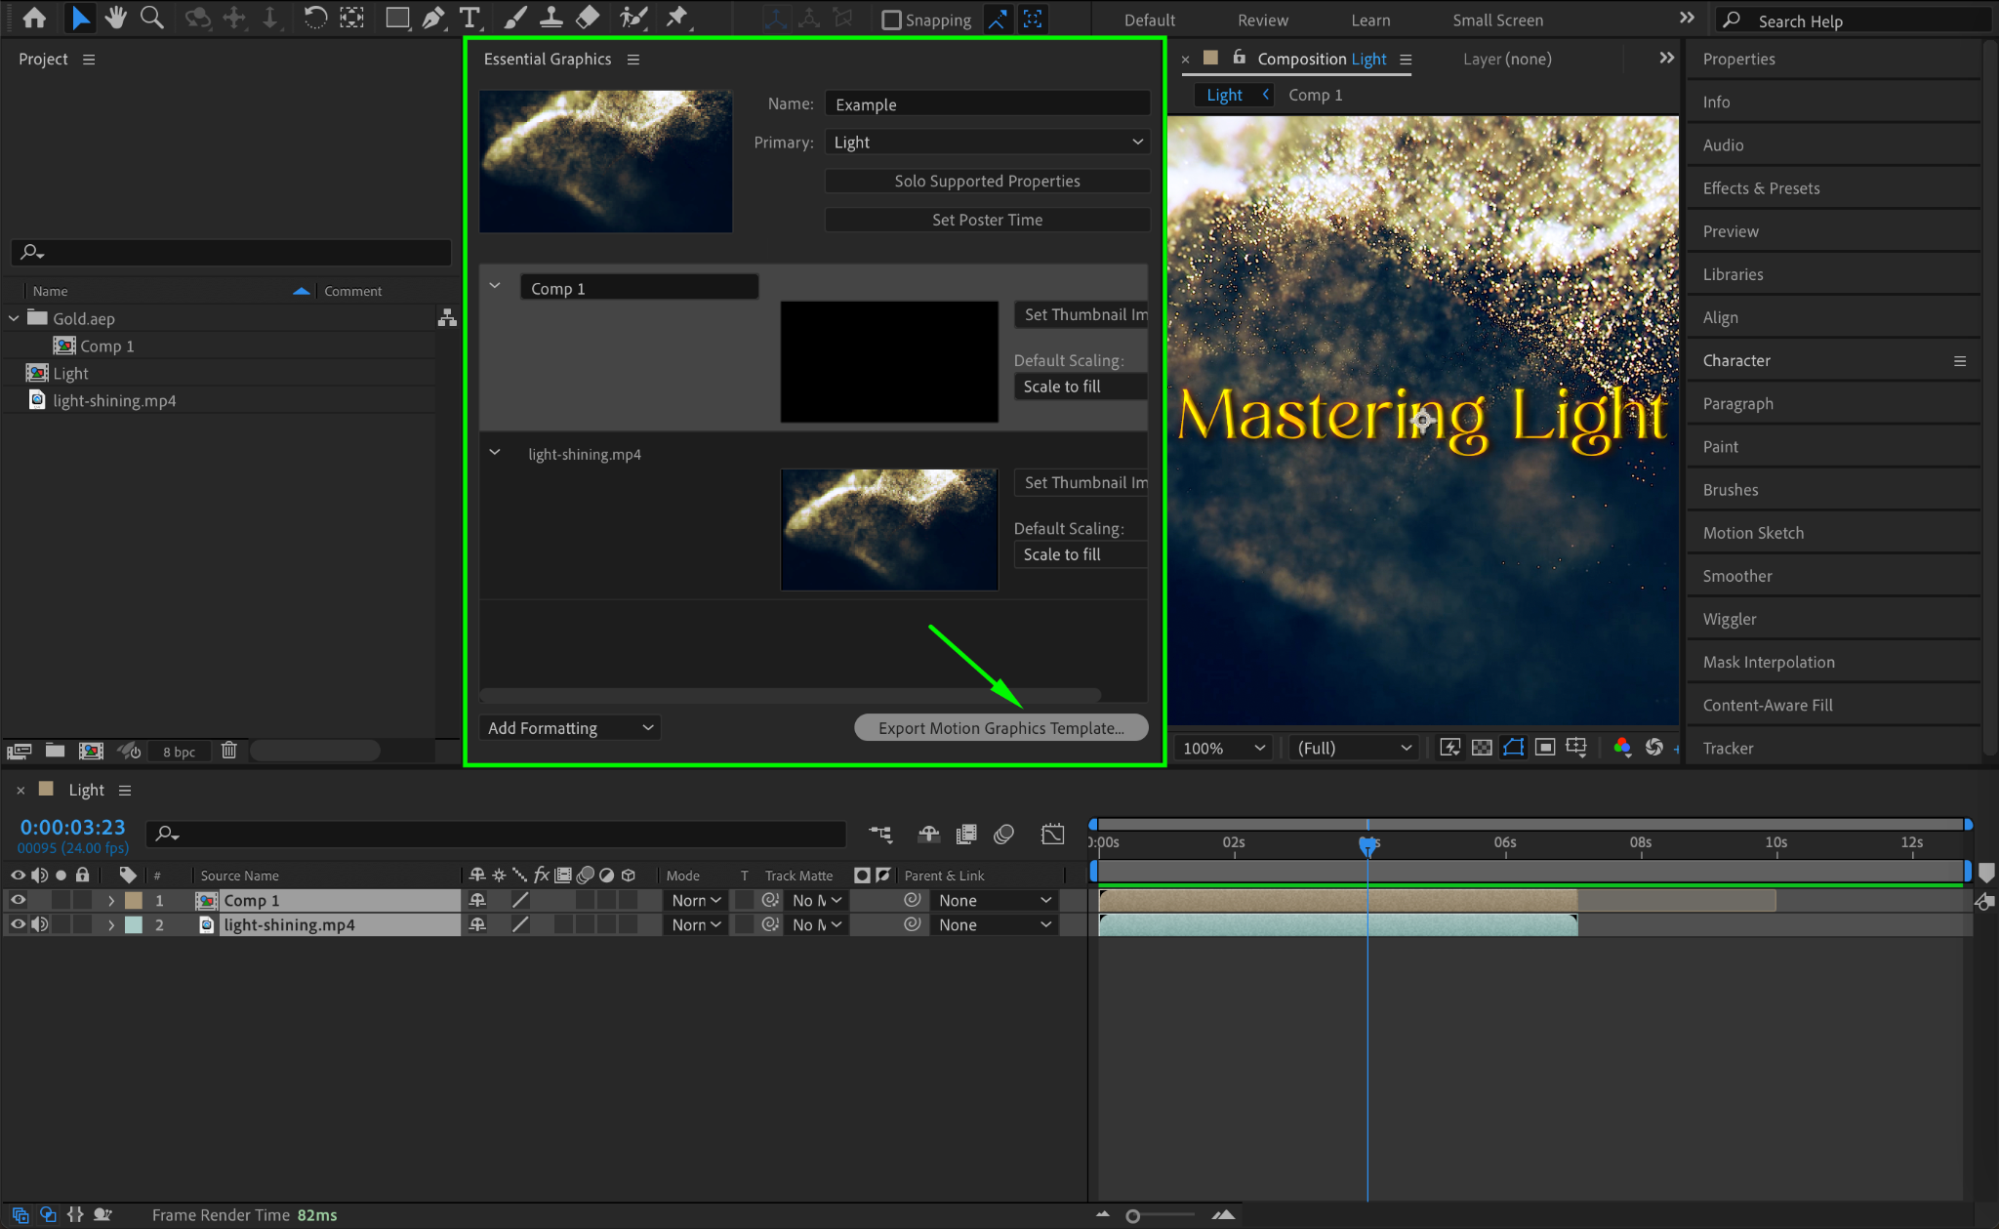Hide the Comp 1 layer with eye icon
This screenshot has height=1229, width=1999.
[x=18, y=900]
